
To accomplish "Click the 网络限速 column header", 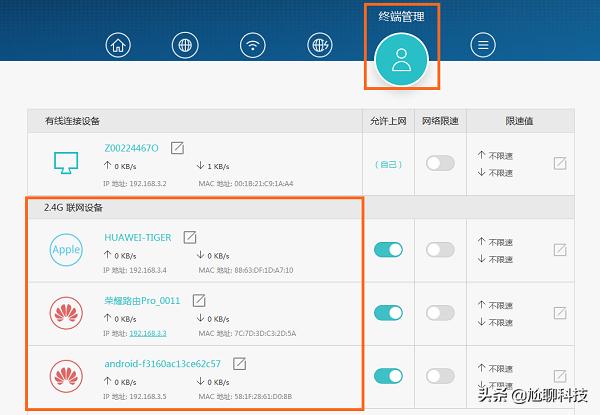I will pyautogui.click(x=440, y=121).
